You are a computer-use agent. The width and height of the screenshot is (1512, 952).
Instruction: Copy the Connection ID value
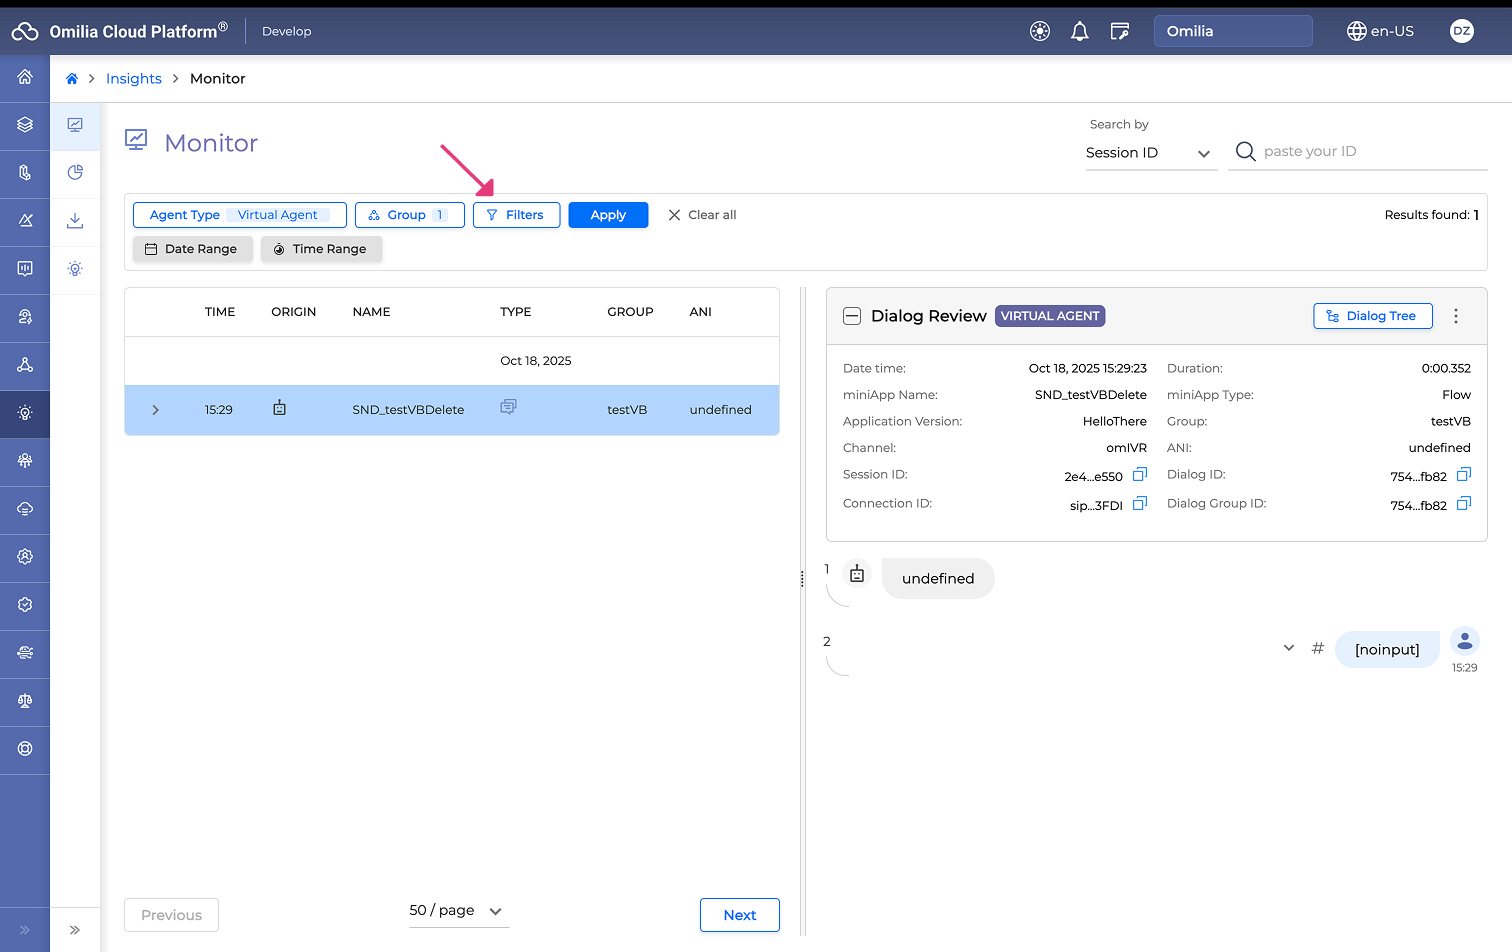point(1139,504)
